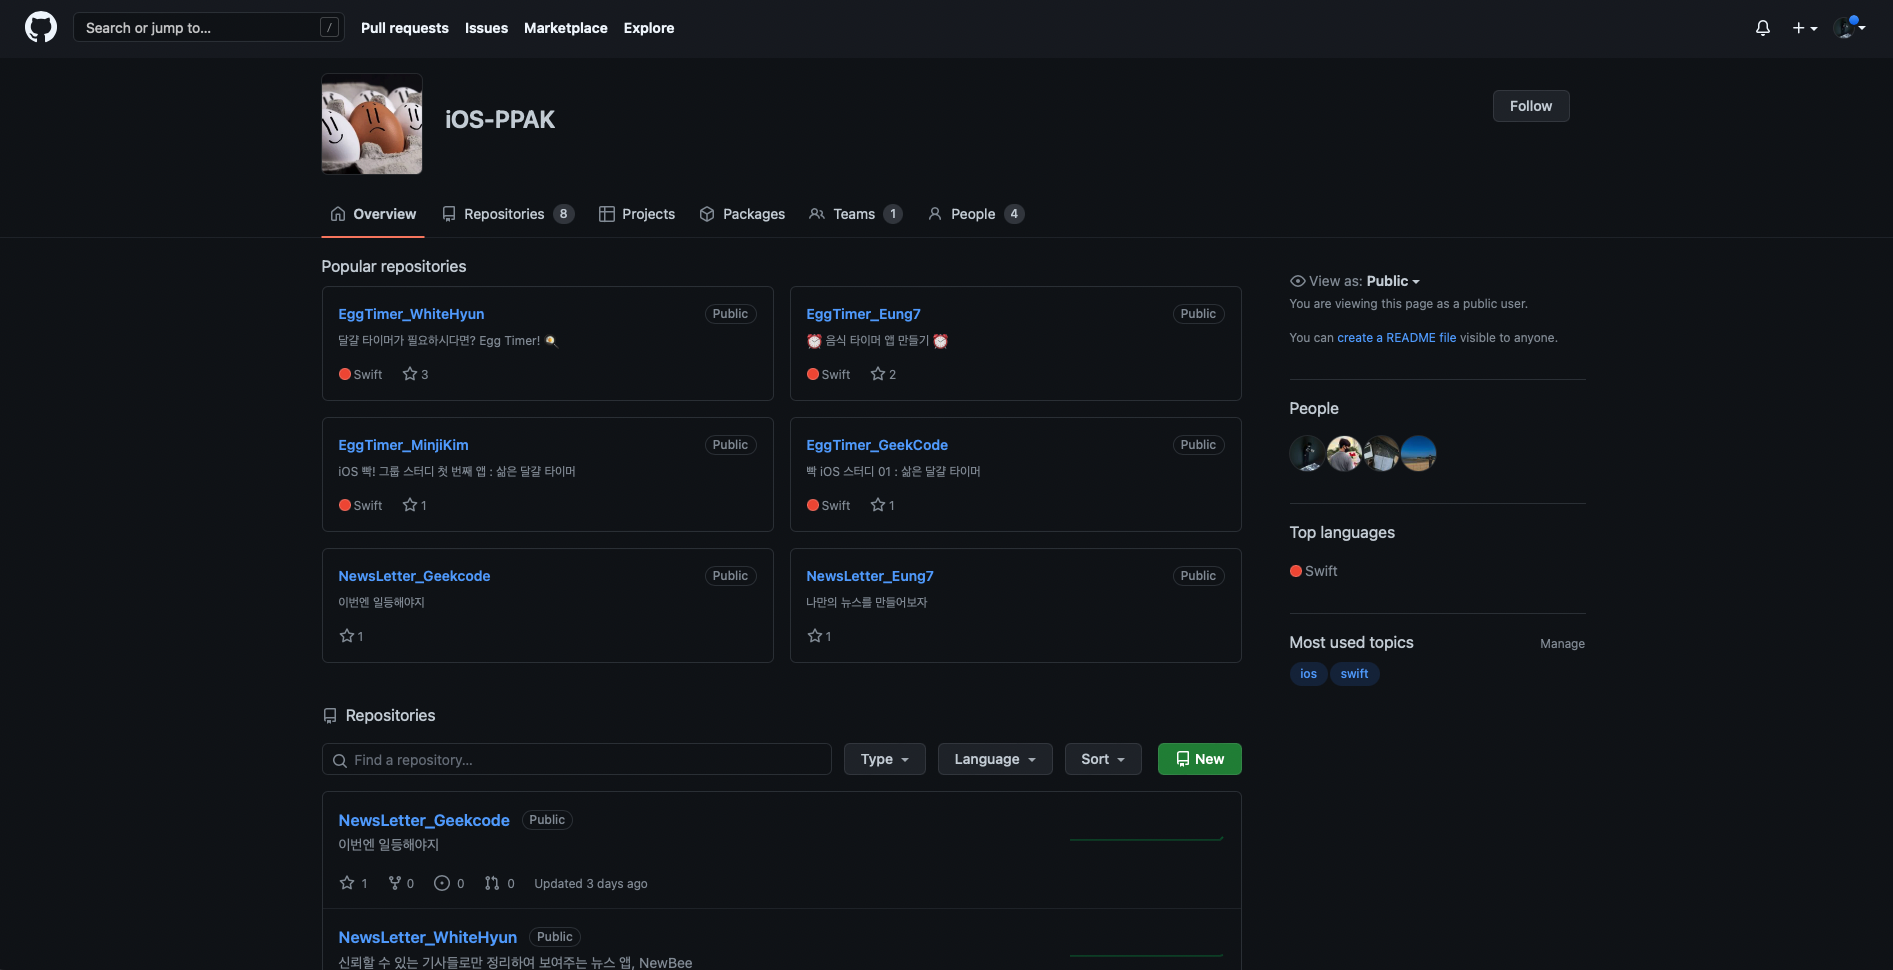The image size is (1893, 970).
Task: Open NewsLetter_WhiteHyun in repositories list
Action: (x=428, y=937)
